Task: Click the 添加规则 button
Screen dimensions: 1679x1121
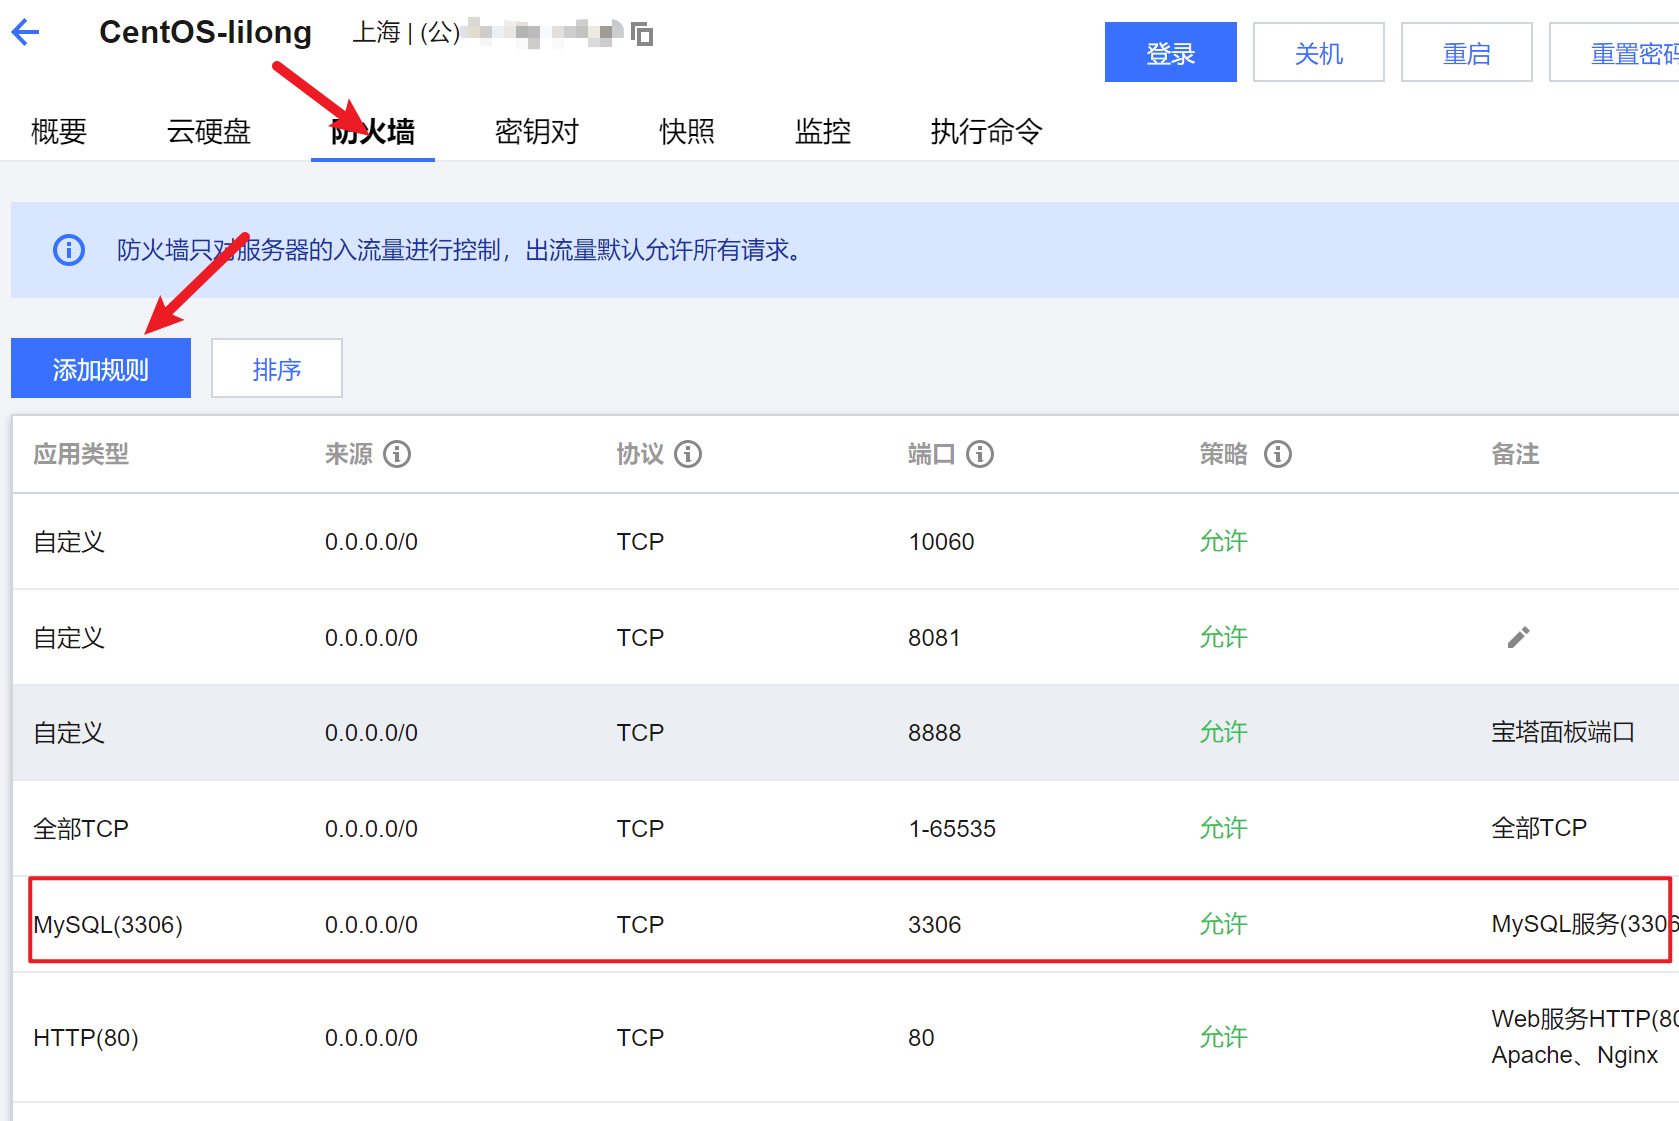Action: pos(101,368)
